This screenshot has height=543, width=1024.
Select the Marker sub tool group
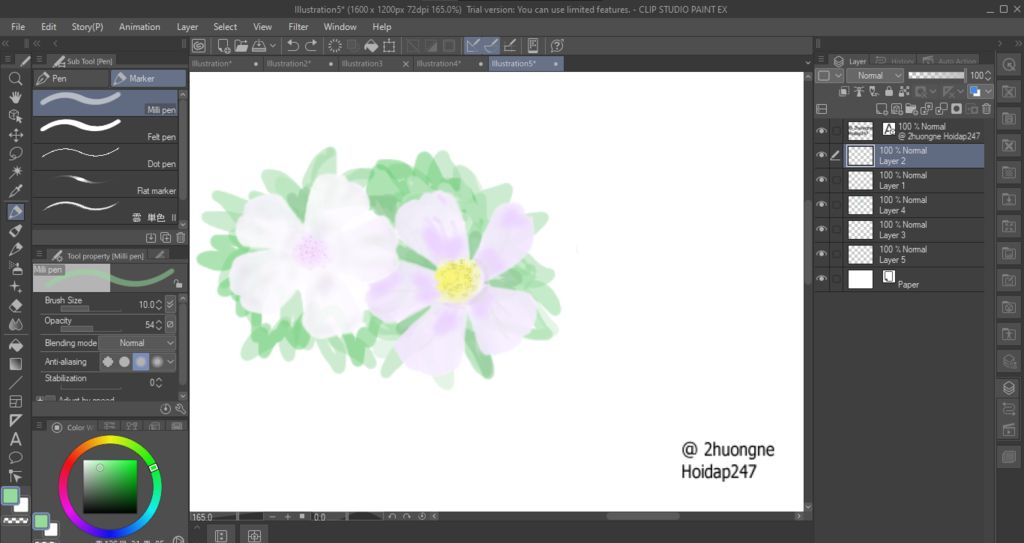pyautogui.click(x=148, y=78)
